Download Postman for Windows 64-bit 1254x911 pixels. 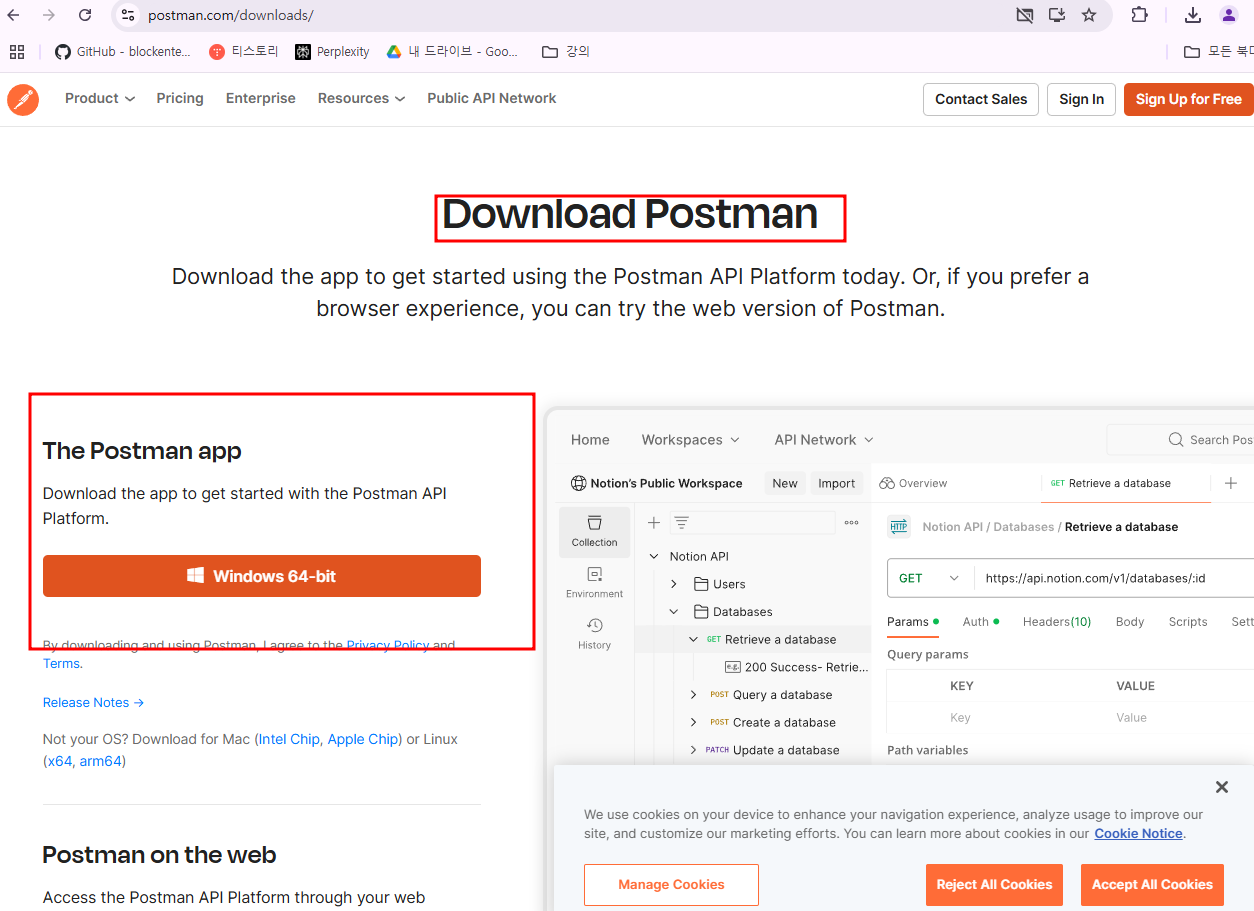pyautogui.click(x=262, y=576)
